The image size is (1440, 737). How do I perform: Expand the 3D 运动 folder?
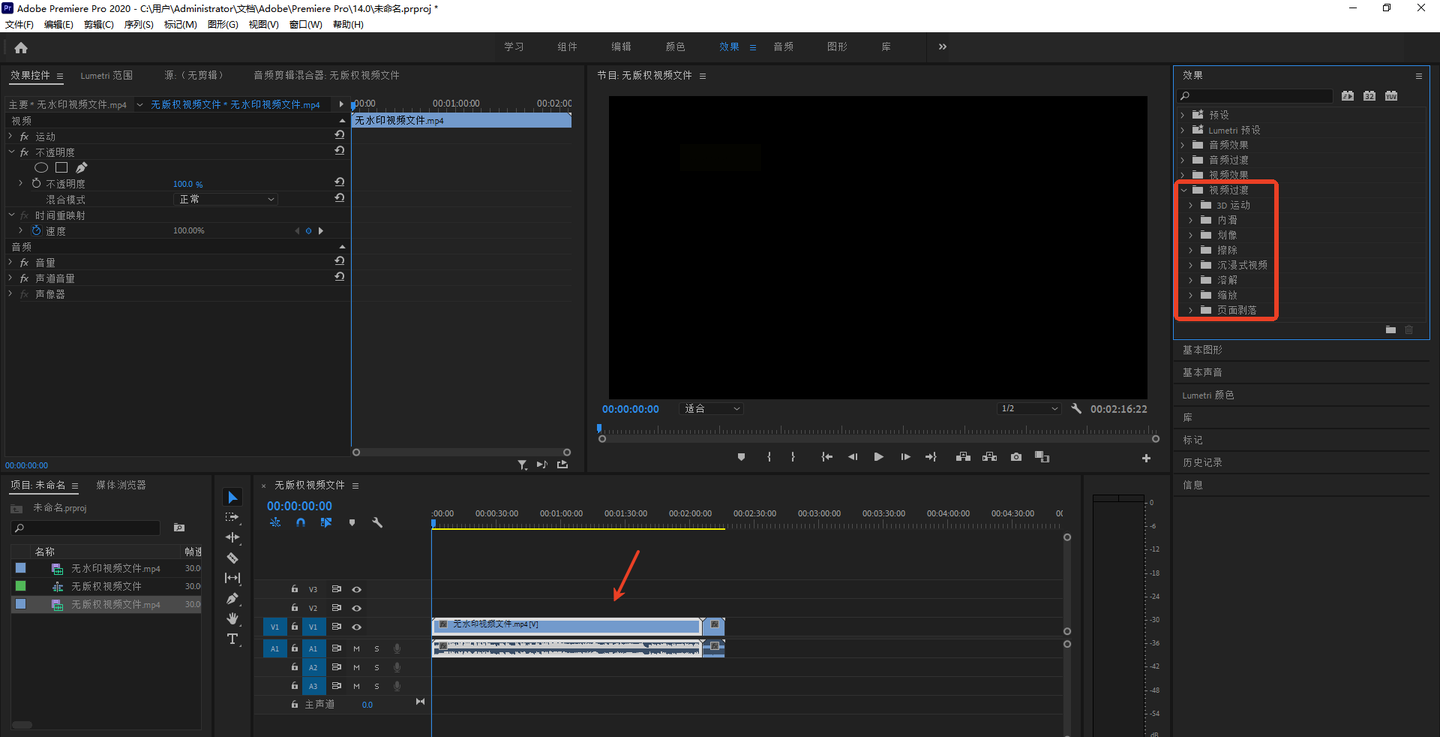[1191, 205]
